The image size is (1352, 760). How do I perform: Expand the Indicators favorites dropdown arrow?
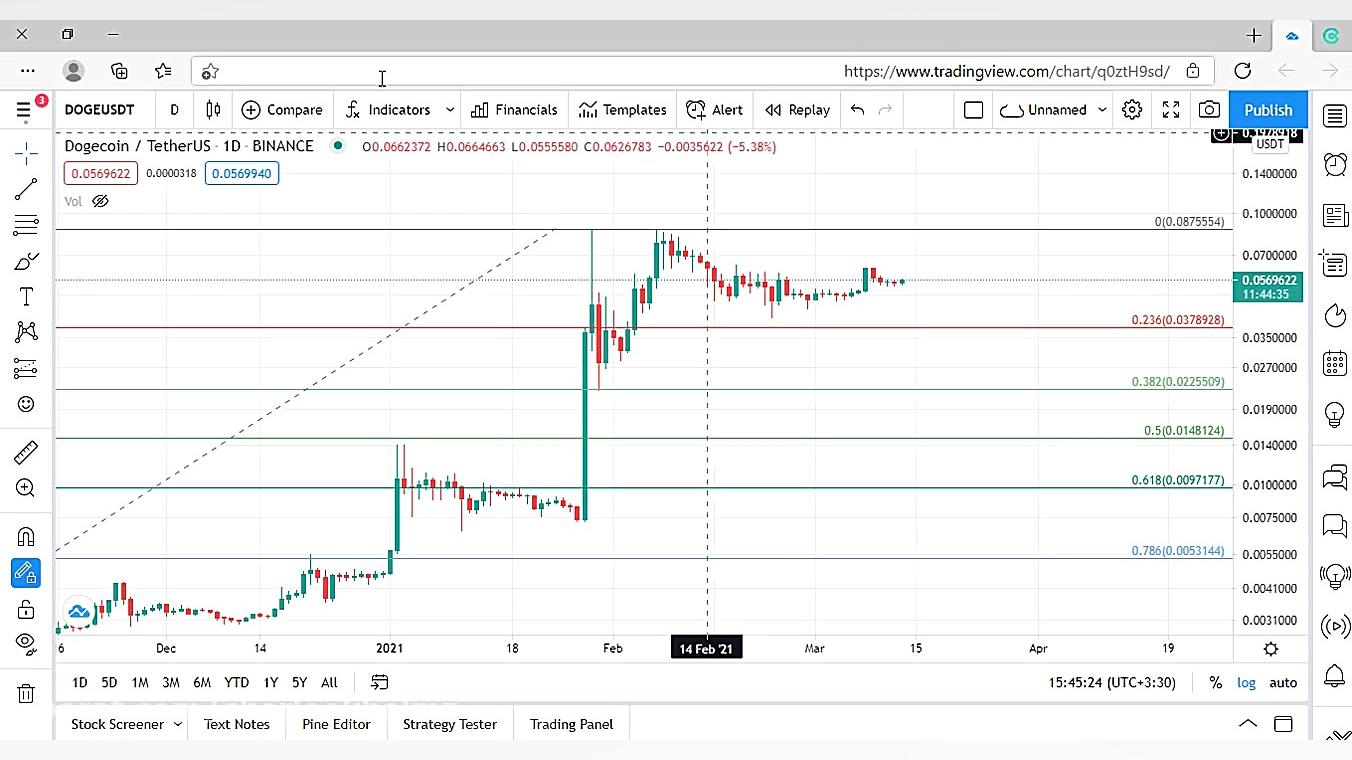[x=450, y=110]
